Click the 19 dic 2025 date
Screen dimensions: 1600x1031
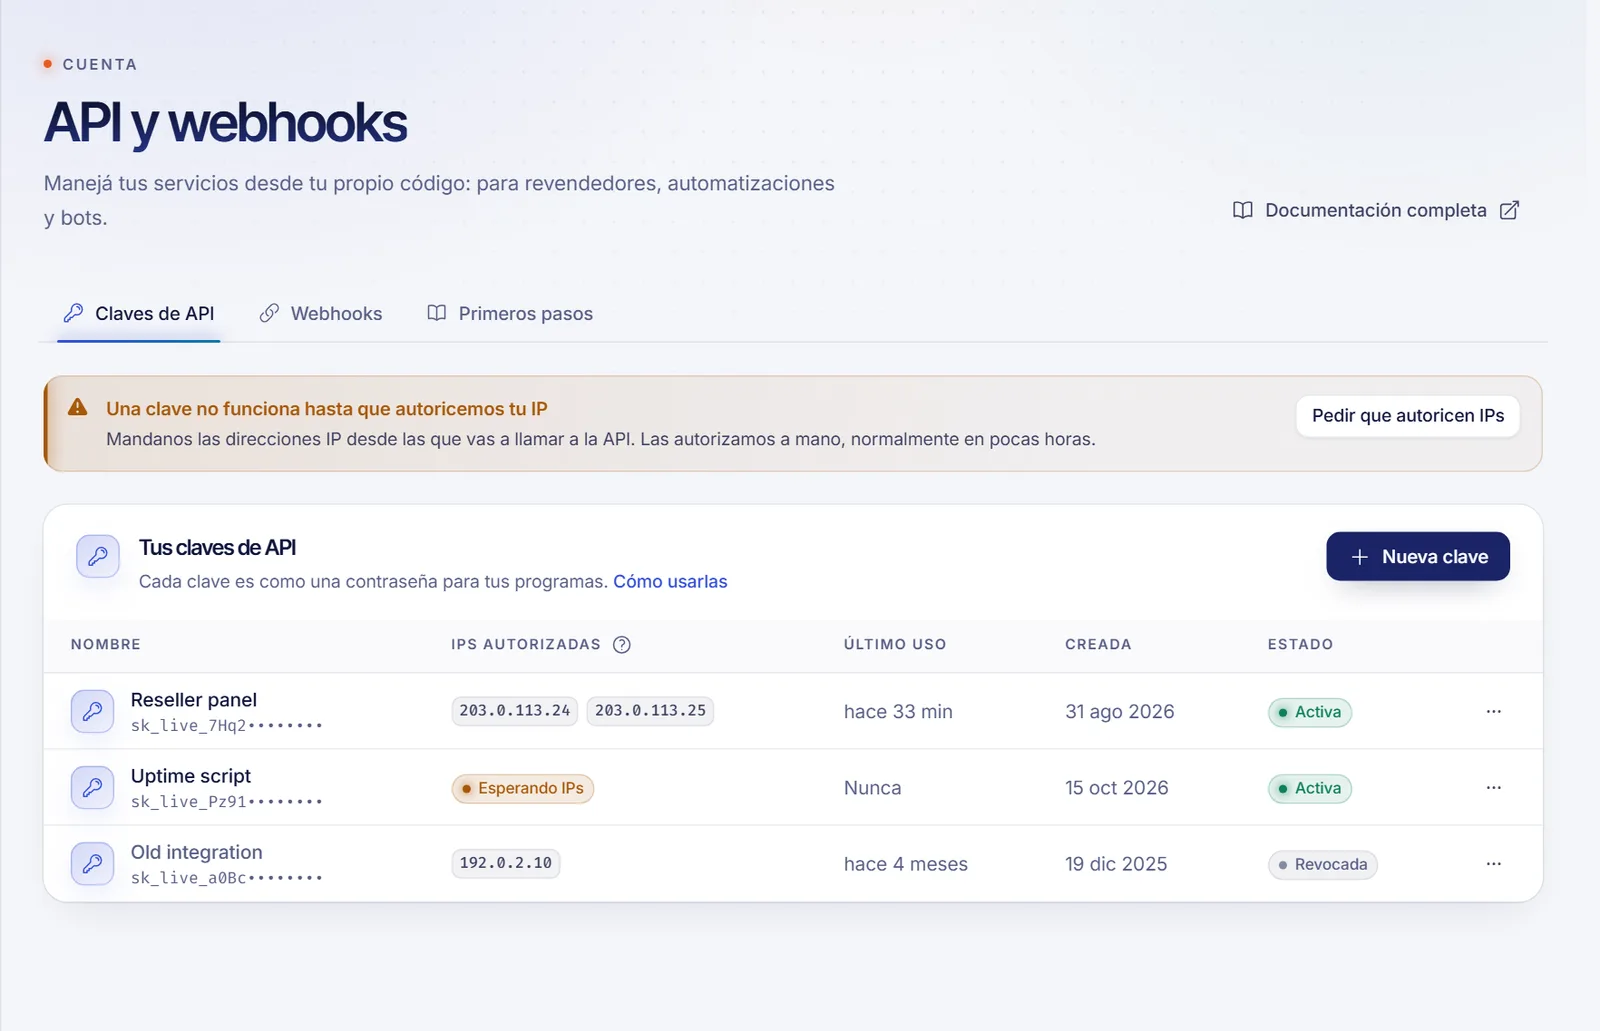1116,864
